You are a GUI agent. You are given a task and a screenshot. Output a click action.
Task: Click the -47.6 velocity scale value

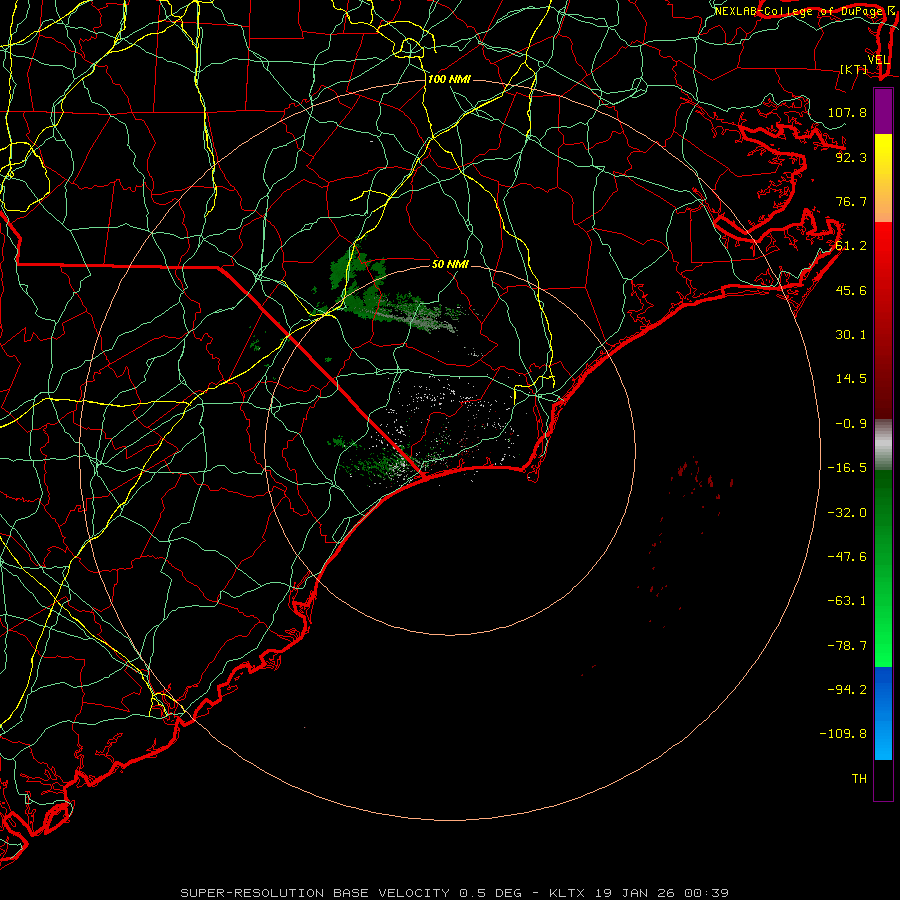pos(847,557)
